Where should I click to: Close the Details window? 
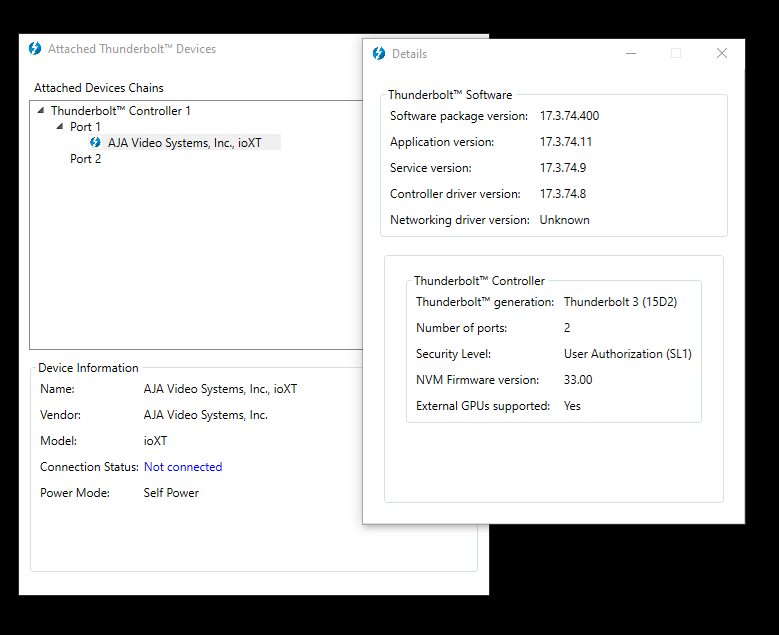(722, 54)
